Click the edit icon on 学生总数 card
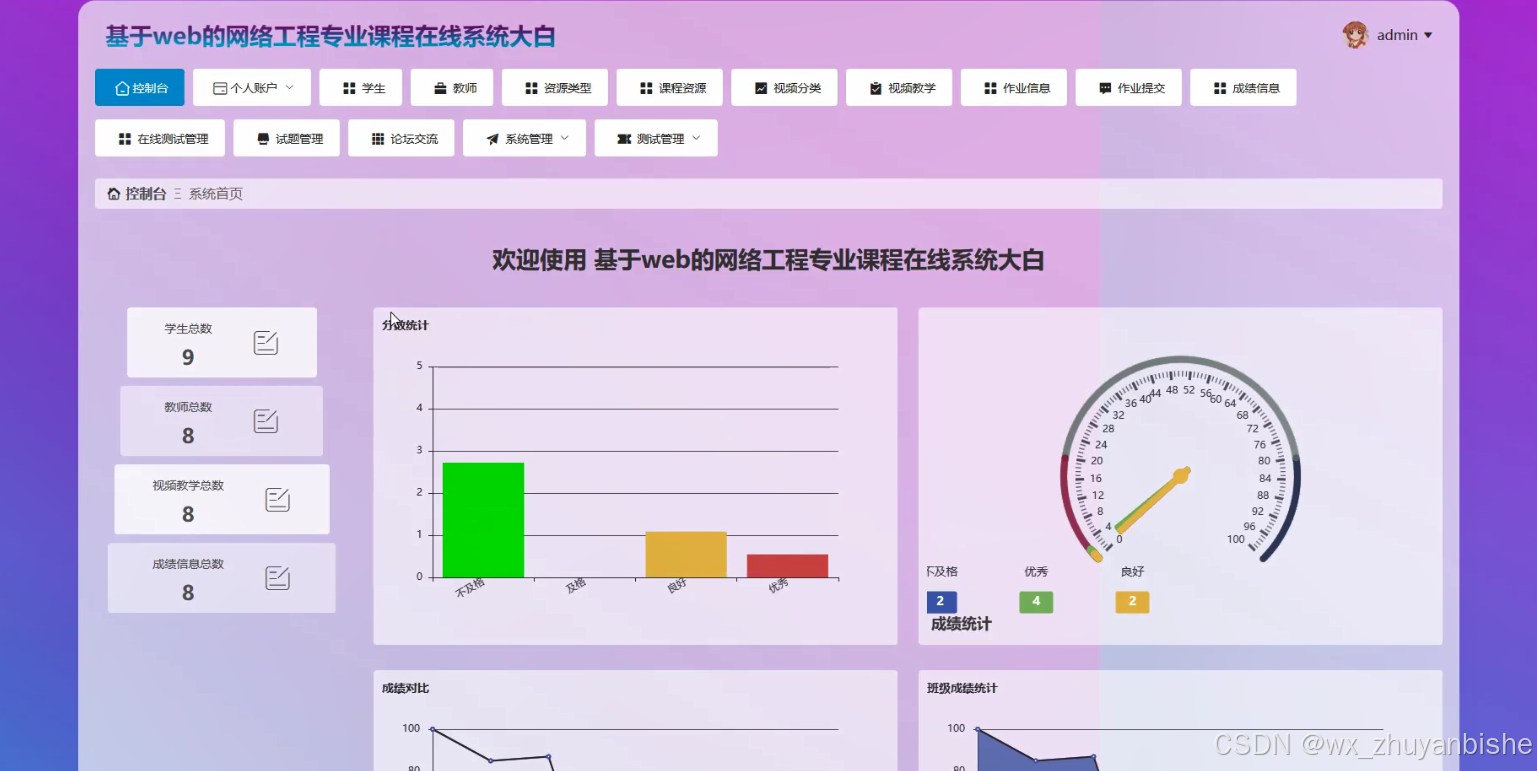The image size is (1537, 771). (265, 341)
